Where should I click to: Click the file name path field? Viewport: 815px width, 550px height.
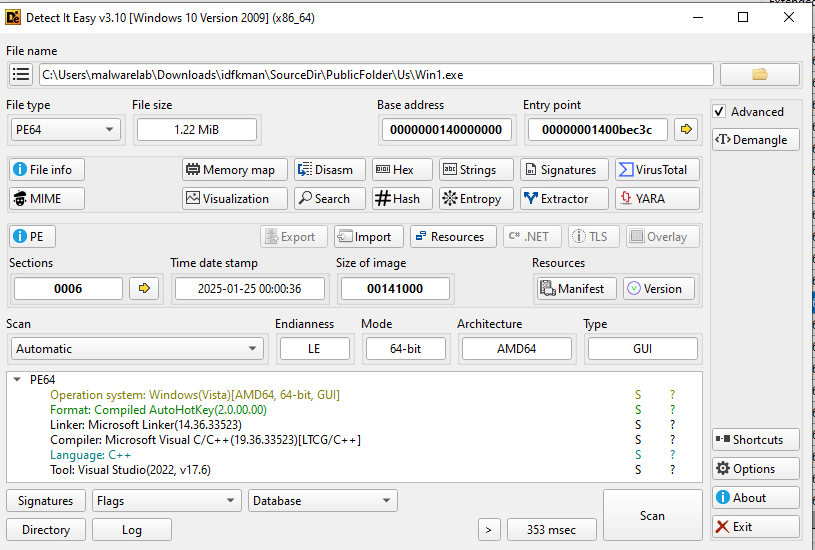[x=376, y=75]
